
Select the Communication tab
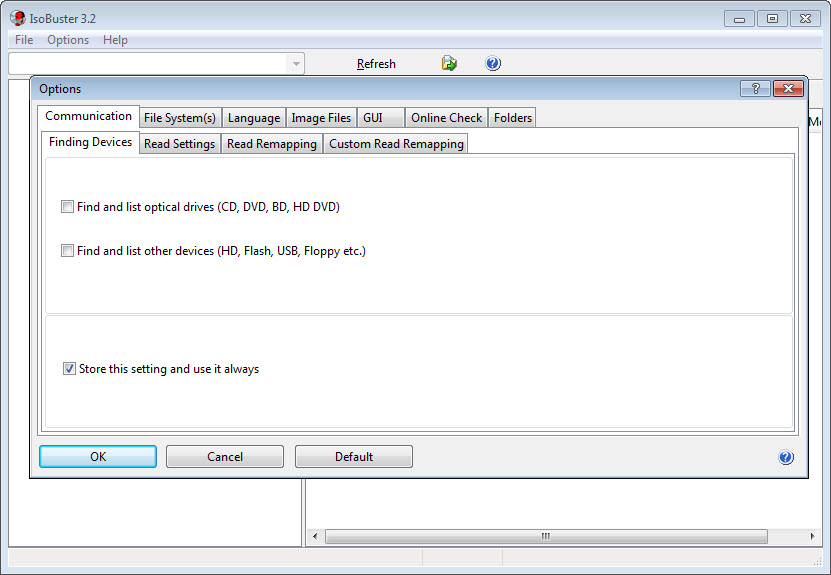89,116
